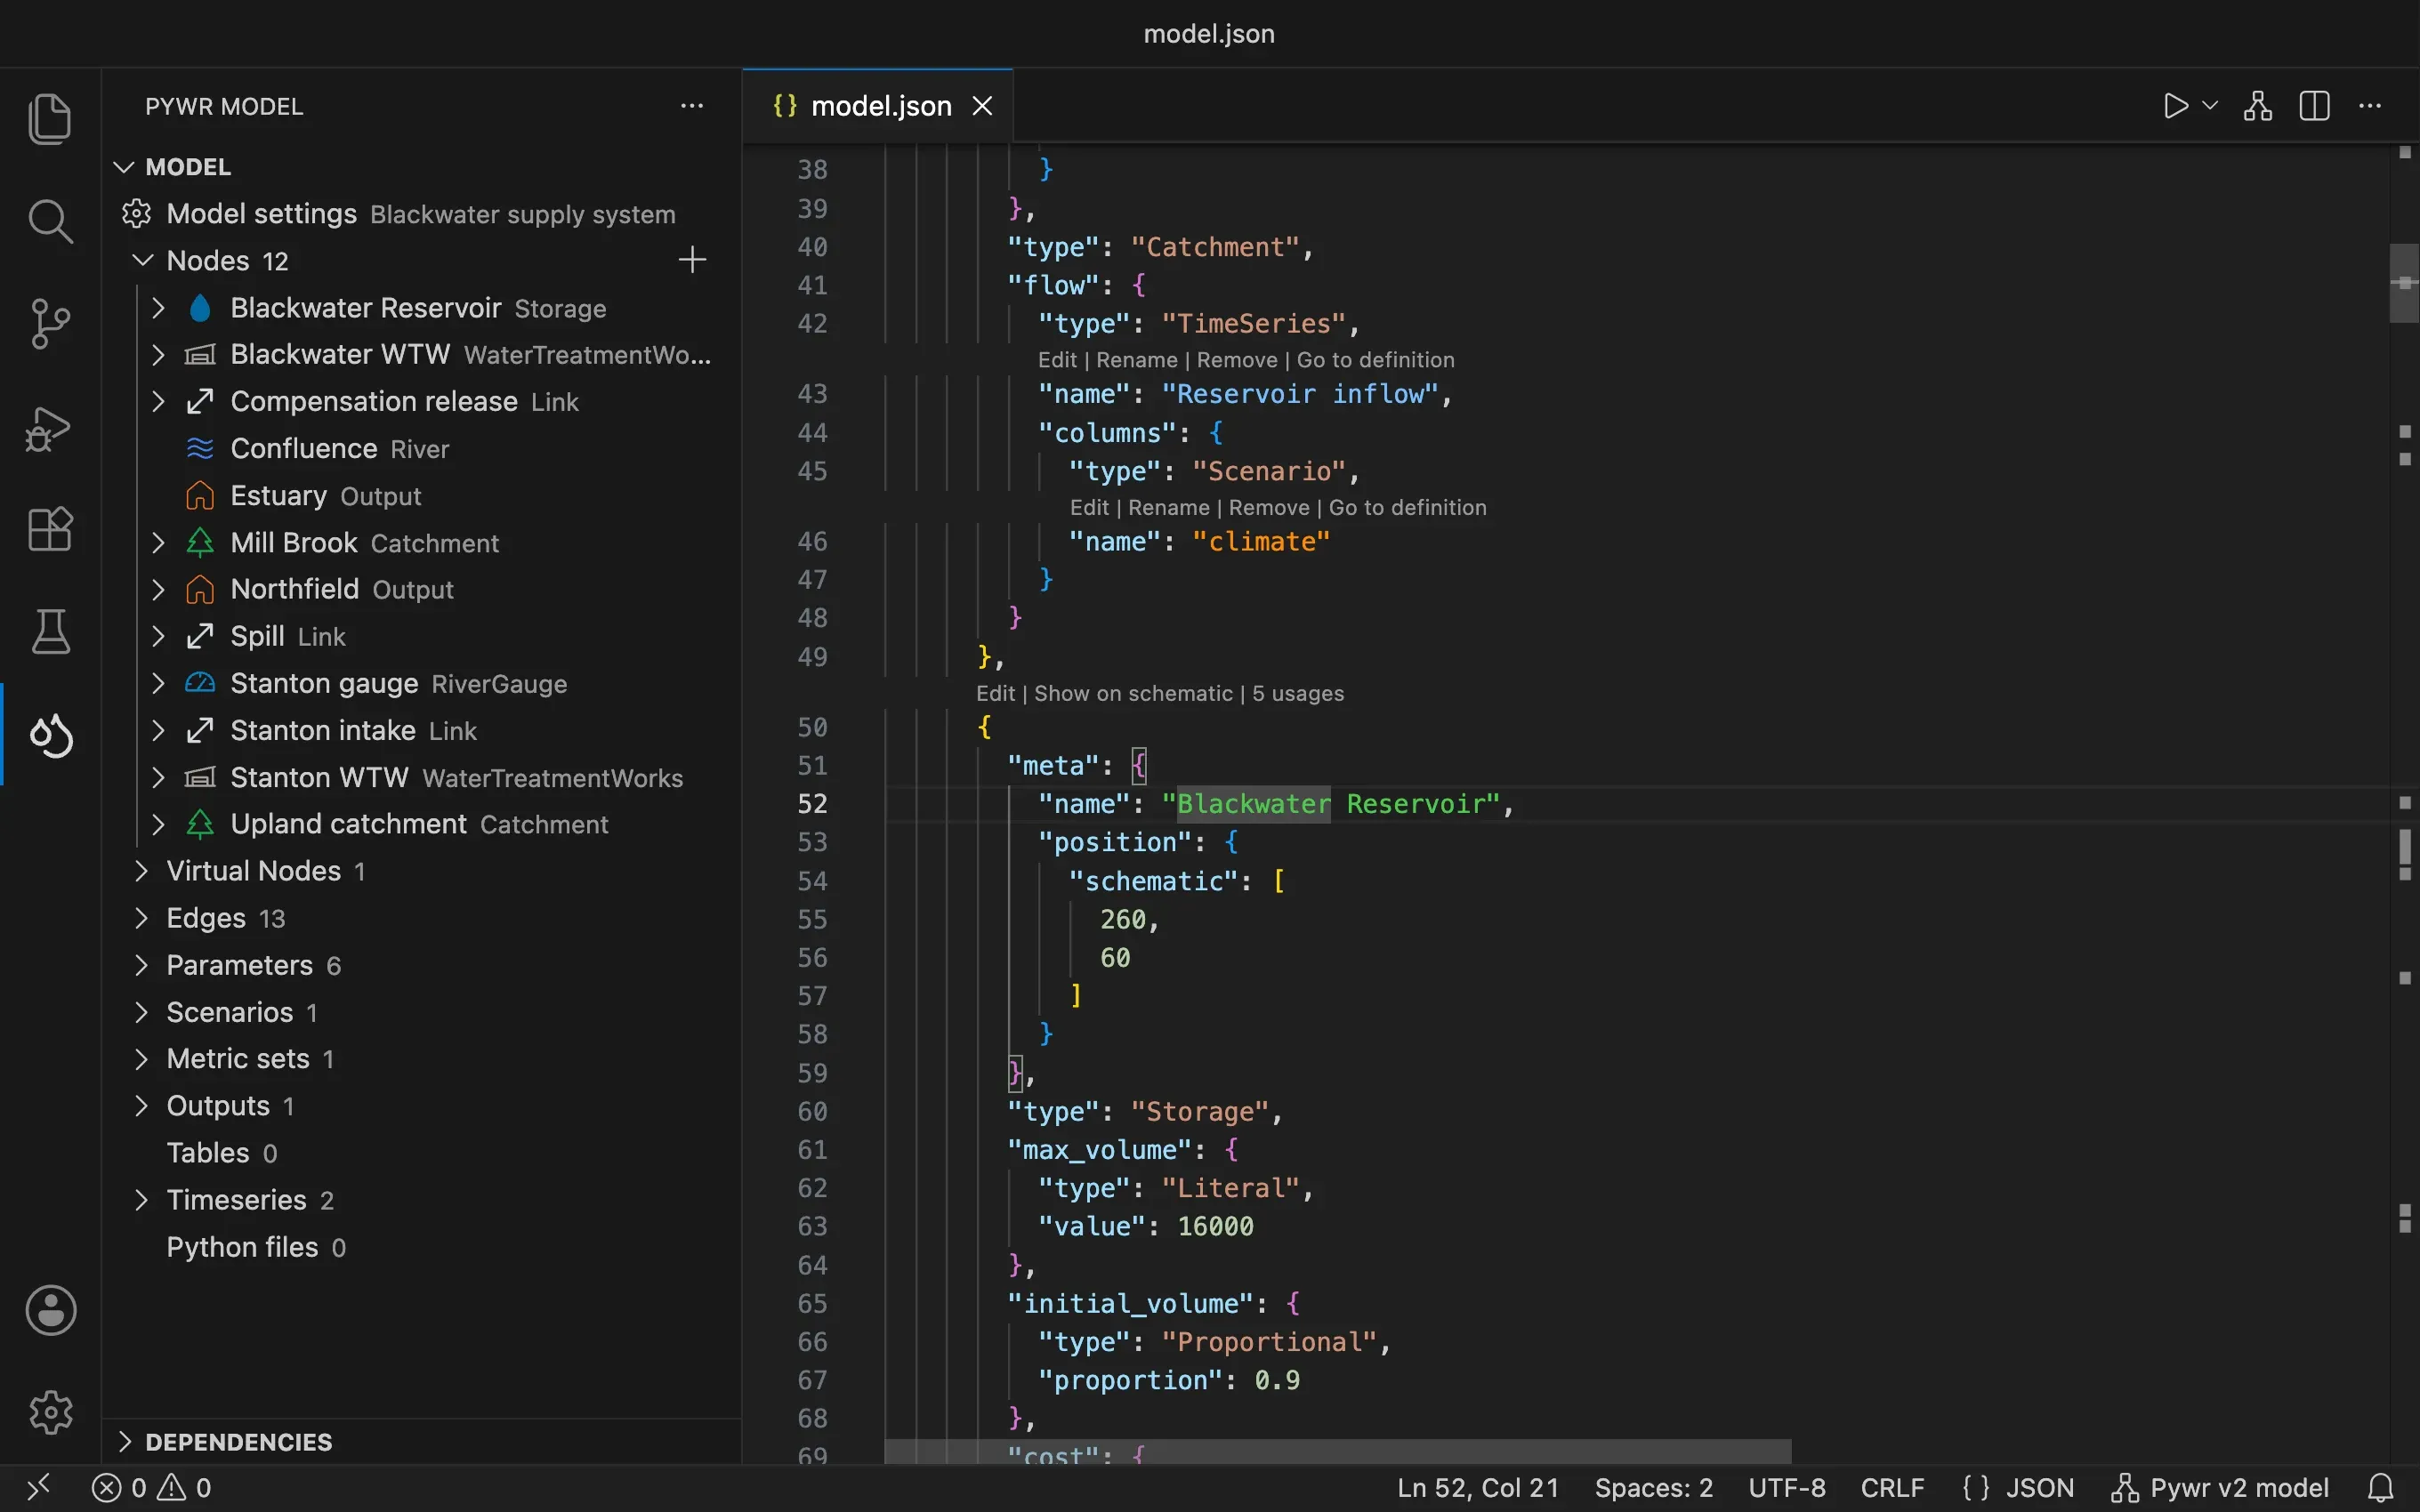Click Pywr v2 model status item
The height and width of the screenshot is (1512, 2420).
(x=2220, y=1488)
